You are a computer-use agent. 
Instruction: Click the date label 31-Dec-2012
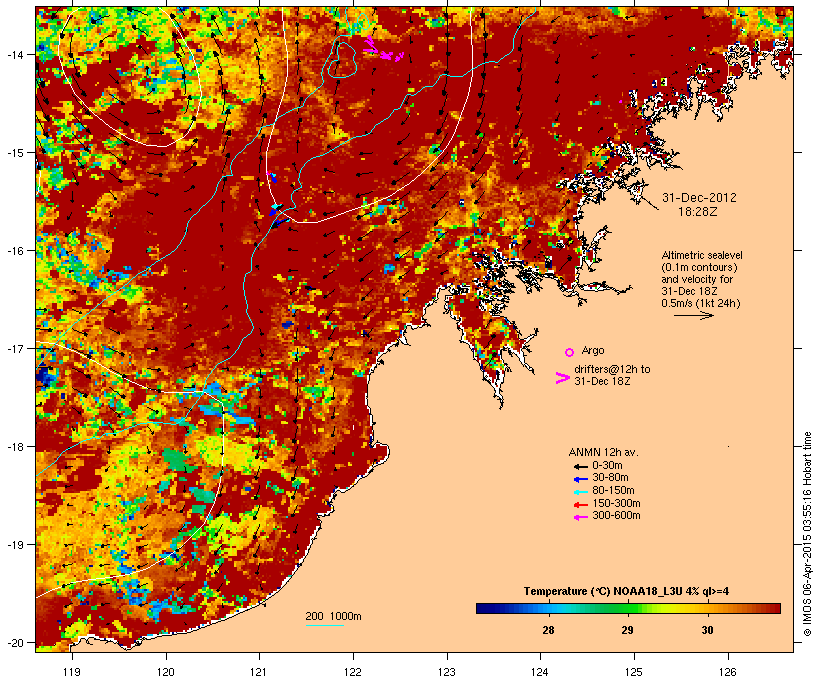(699, 198)
